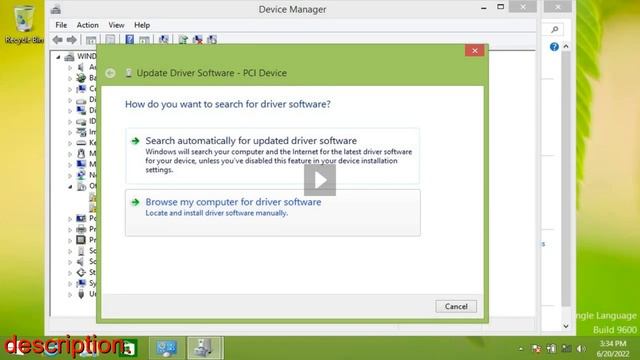Select the Batteries category icon
The image size is (640, 360).
(81, 78)
